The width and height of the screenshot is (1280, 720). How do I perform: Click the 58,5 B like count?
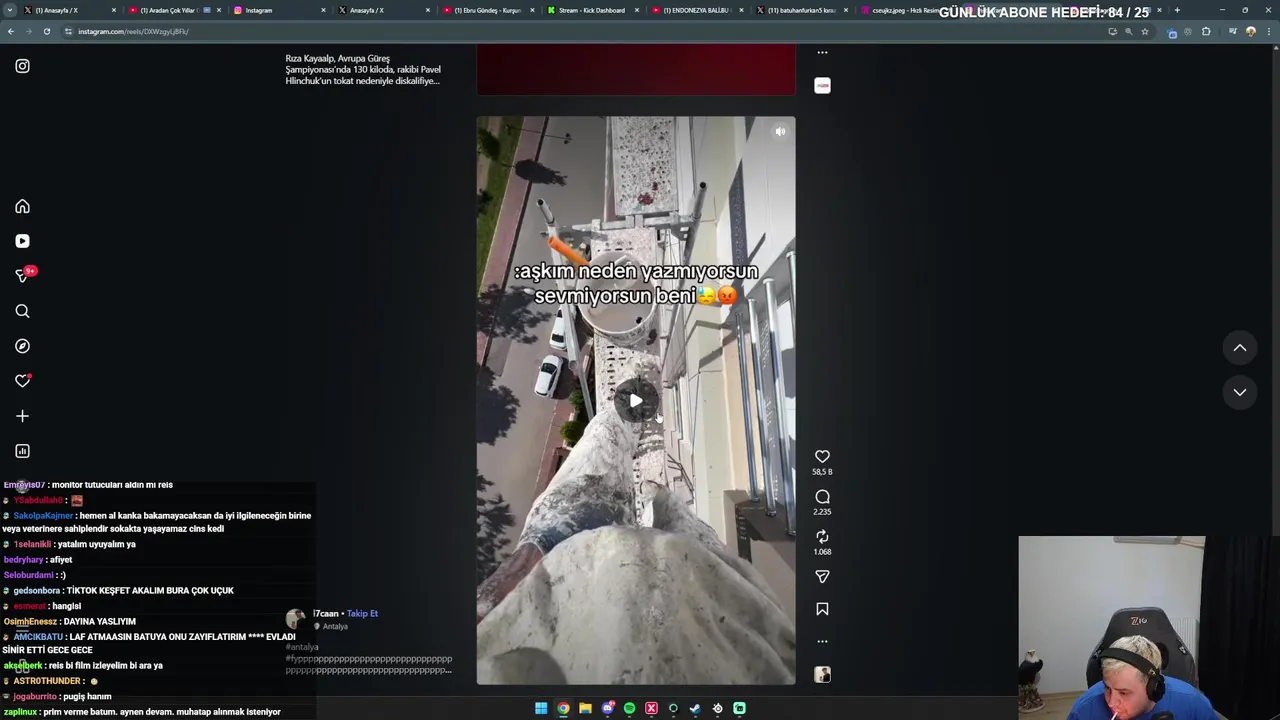(x=822, y=472)
